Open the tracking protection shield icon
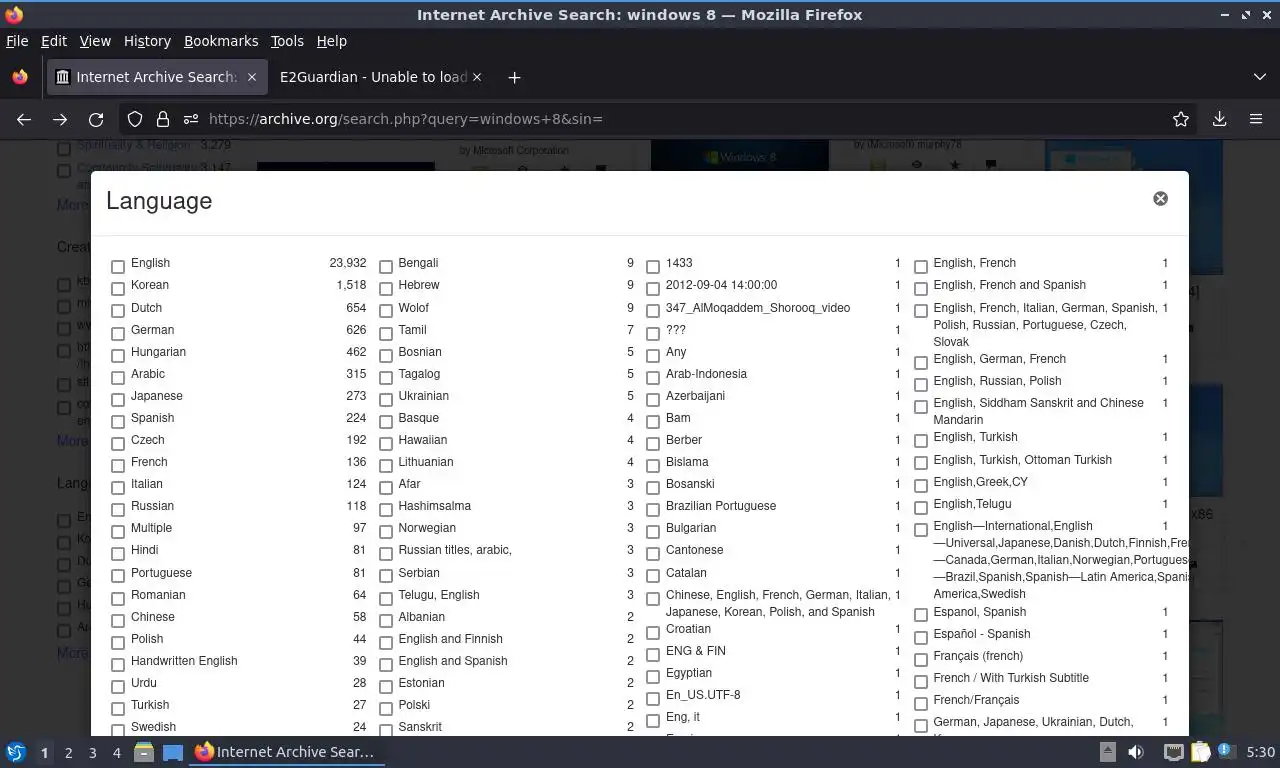The image size is (1280, 768). [x=135, y=119]
